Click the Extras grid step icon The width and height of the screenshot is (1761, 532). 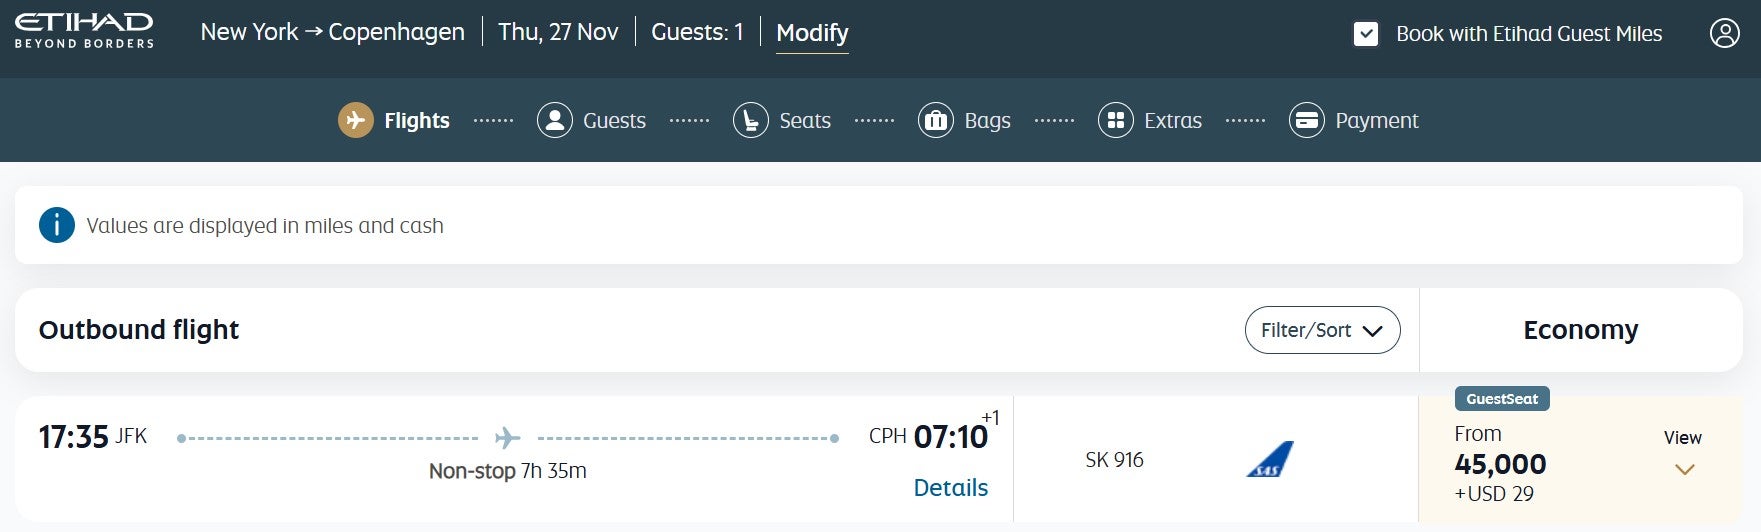click(x=1115, y=120)
